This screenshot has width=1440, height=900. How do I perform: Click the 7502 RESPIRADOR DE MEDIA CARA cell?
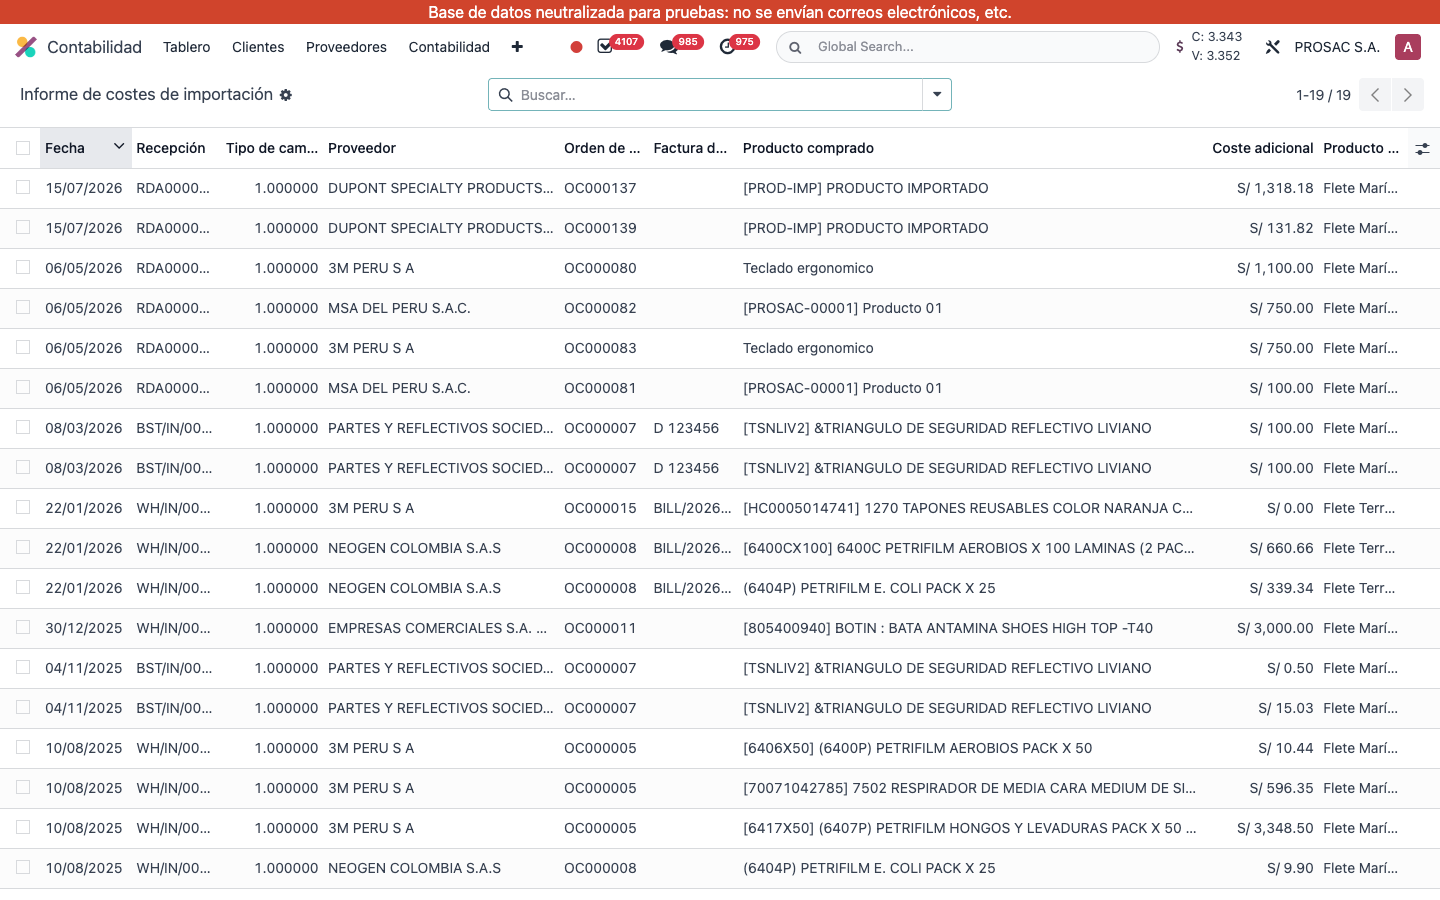point(969,788)
